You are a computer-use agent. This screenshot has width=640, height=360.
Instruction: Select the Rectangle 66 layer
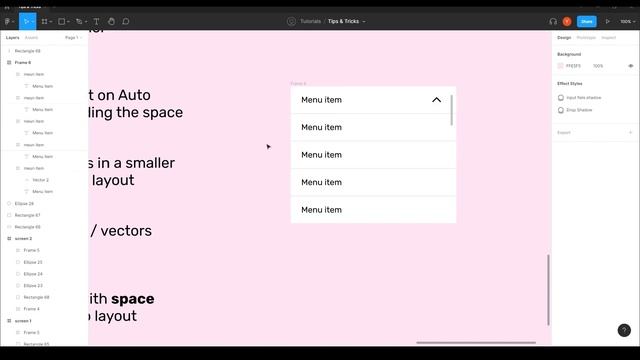pyautogui.click(x=27, y=227)
